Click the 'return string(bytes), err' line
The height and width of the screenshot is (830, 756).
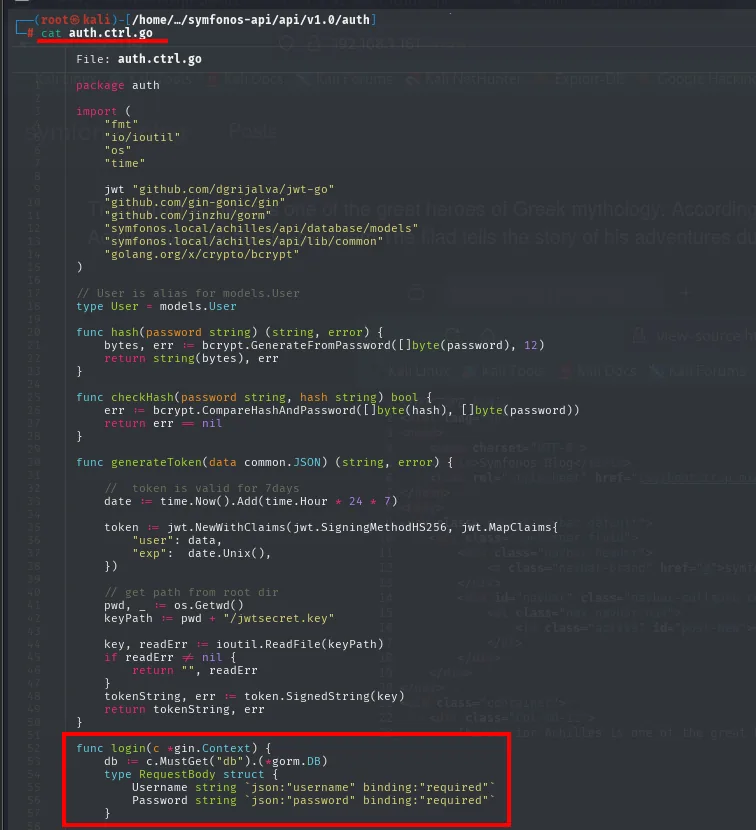tap(191, 358)
